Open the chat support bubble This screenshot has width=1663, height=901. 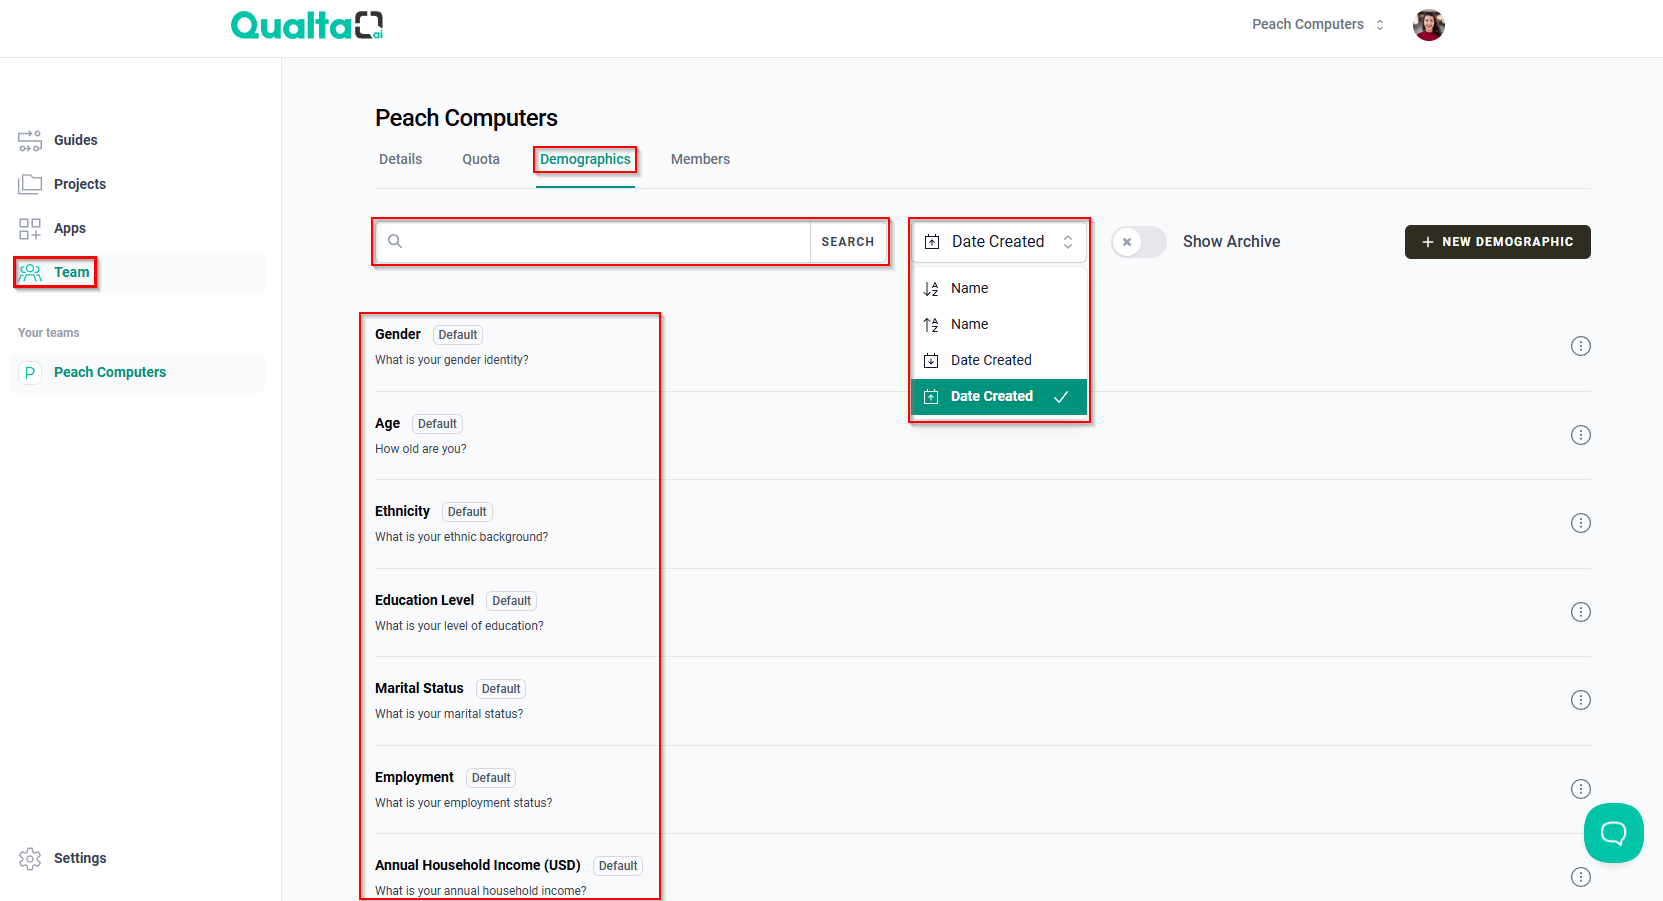point(1613,833)
